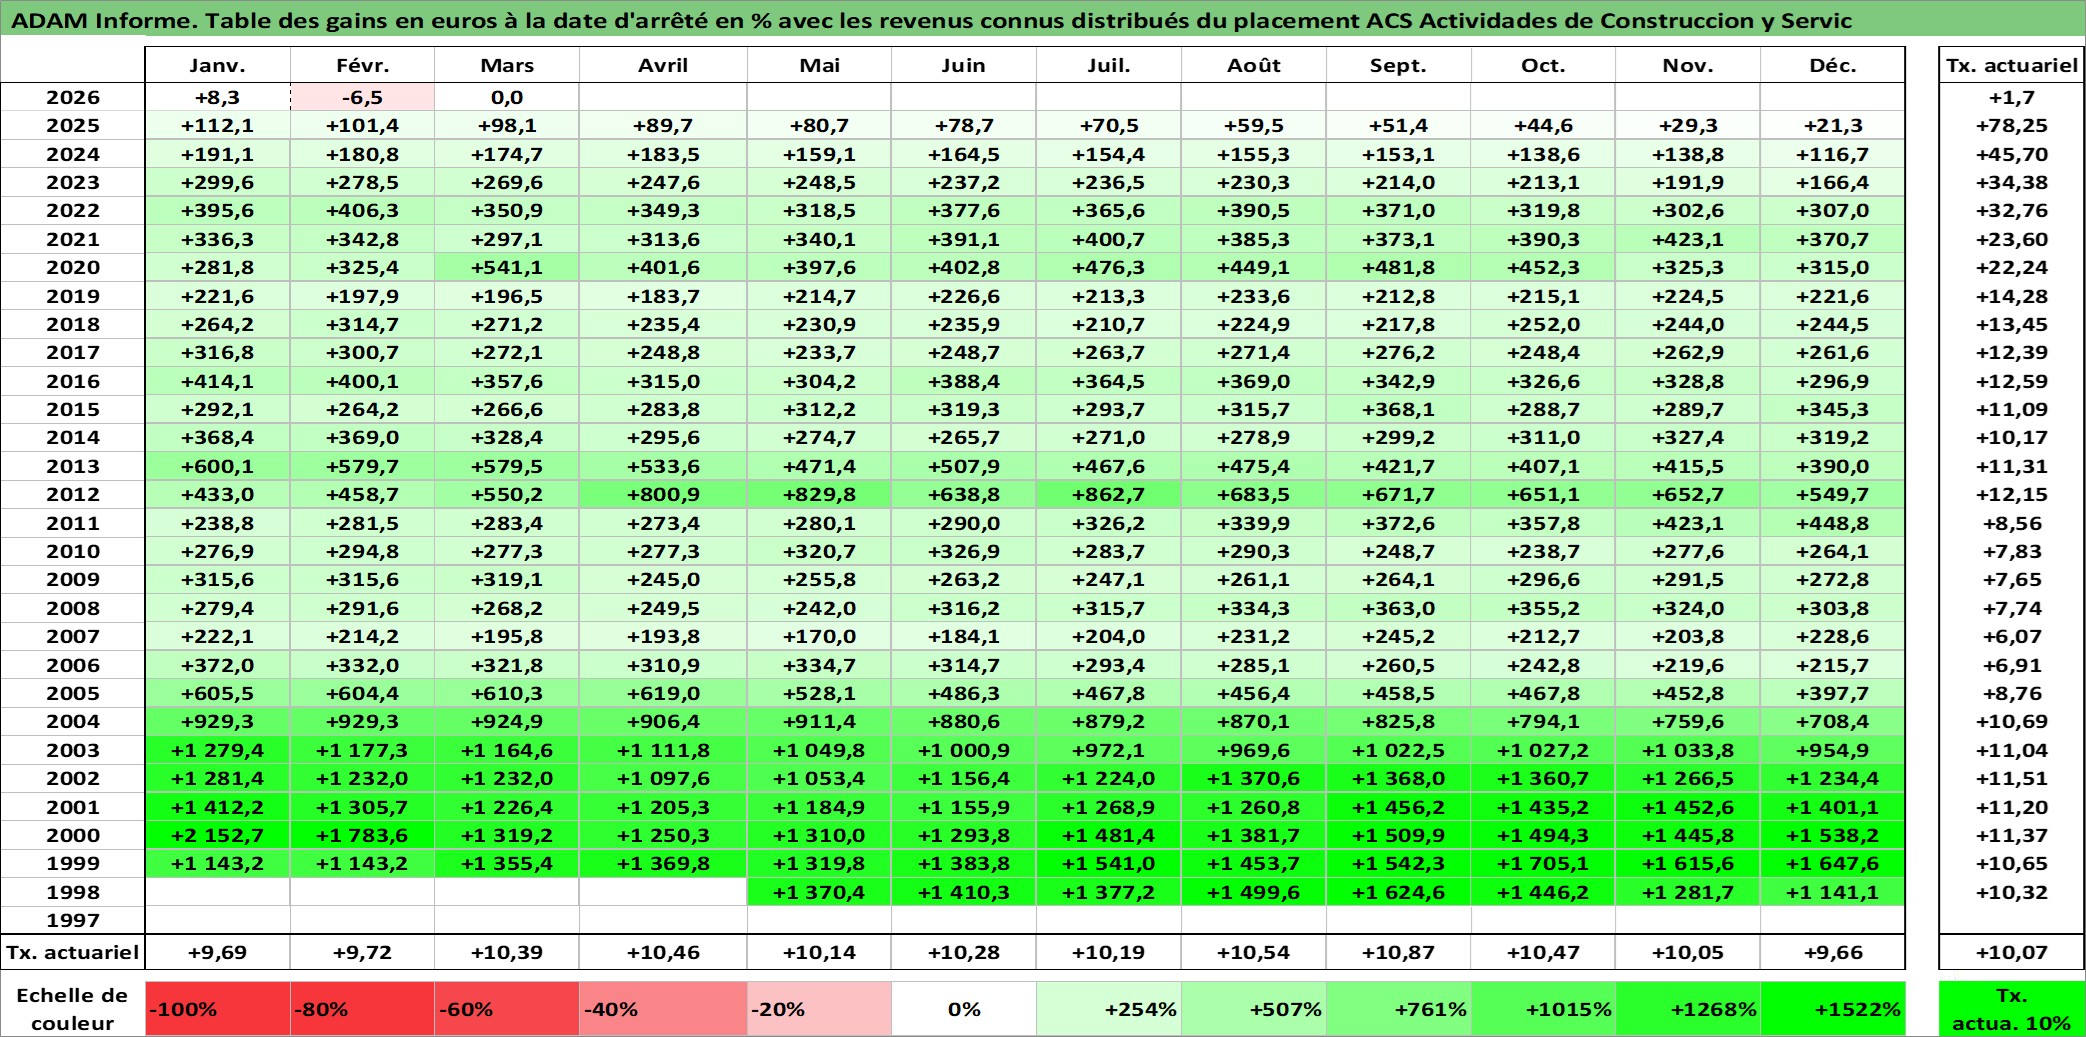The width and height of the screenshot is (2086, 1037).
Task: Select the 2012 row label
Action: (x=73, y=494)
